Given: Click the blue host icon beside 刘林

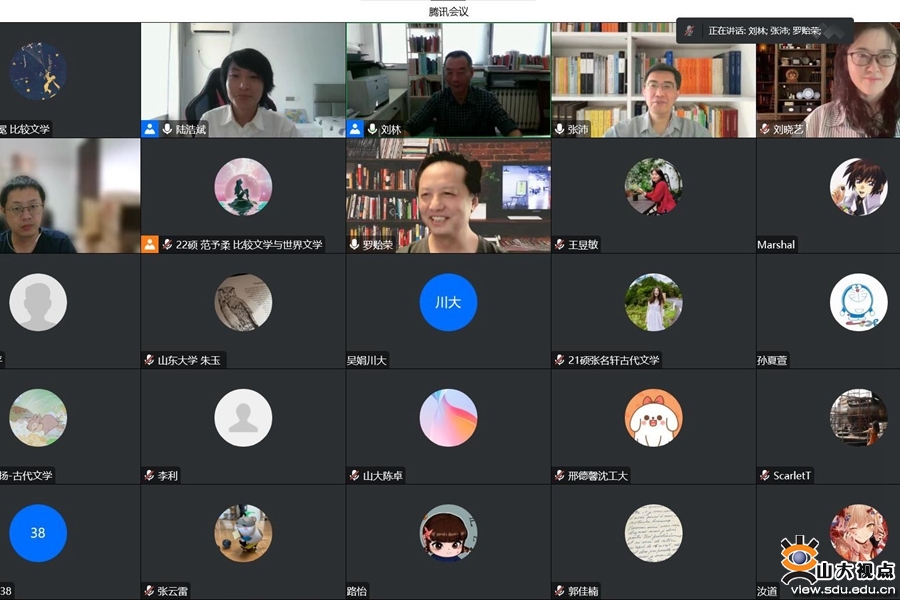Looking at the screenshot, I should [x=355, y=129].
